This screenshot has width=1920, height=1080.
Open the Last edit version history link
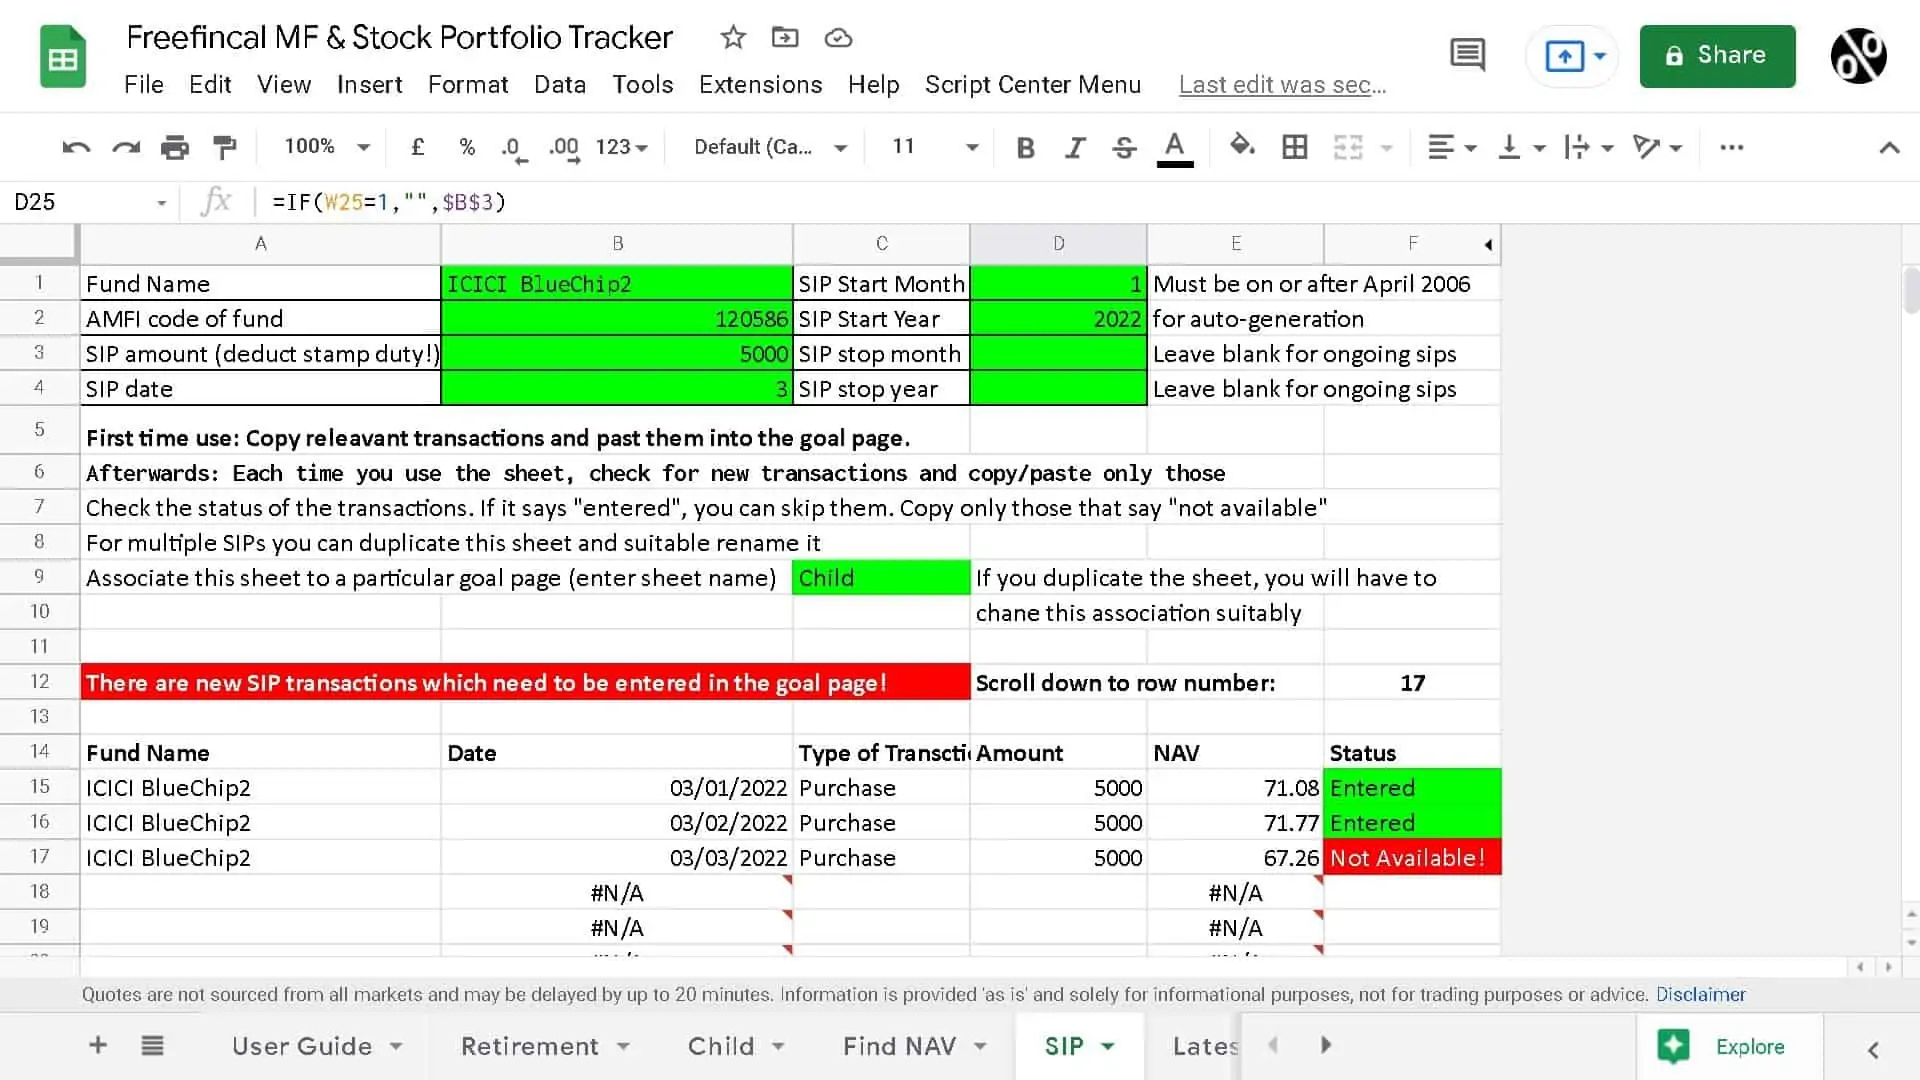point(1282,85)
